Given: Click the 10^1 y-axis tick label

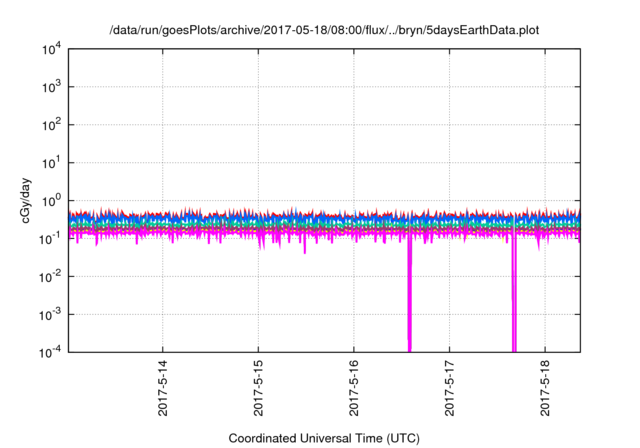Looking at the screenshot, I should point(51,163).
